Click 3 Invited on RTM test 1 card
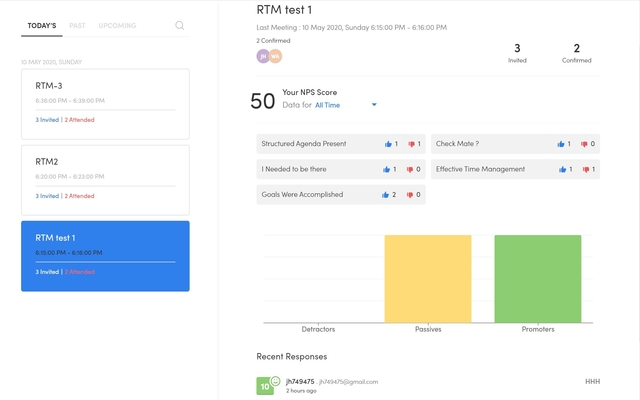This screenshot has height=400, width=640. tap(47, 272)
